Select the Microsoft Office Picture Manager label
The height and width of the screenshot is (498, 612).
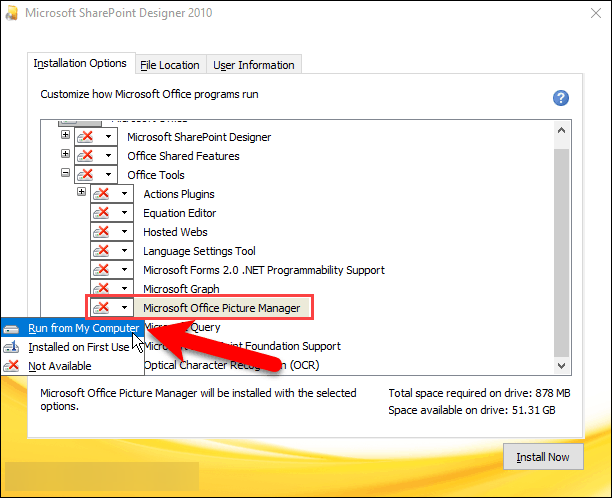click(222, 308)
